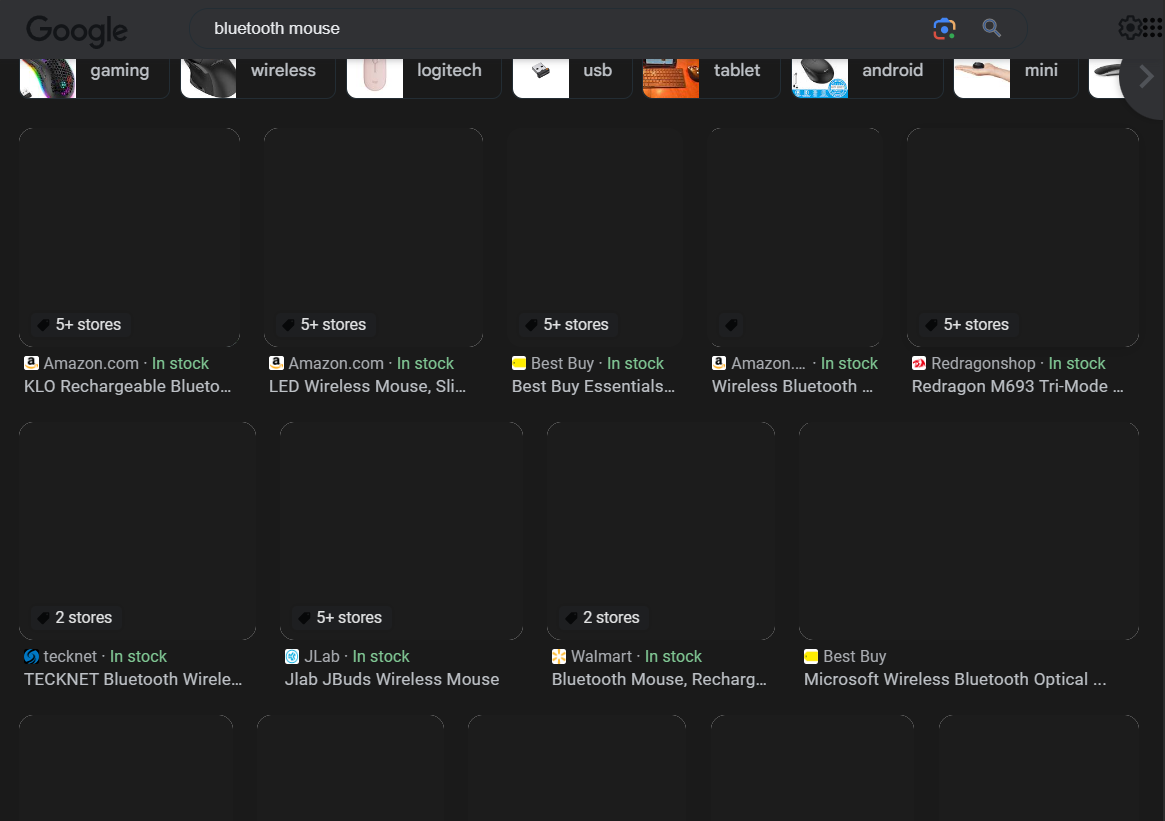This screenshot has width=1165, height=821.
Task: Click tecknet favicon icon
Action: click(x=31, y=656)
